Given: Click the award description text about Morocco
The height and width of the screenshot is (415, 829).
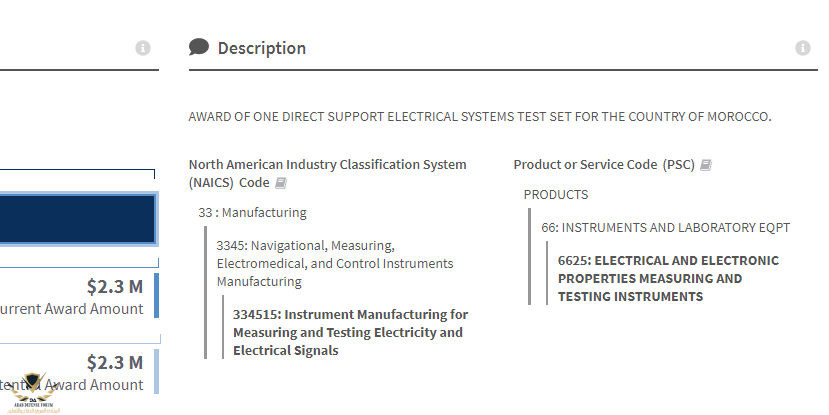Looking at the screenshot, I should (480, 117).
